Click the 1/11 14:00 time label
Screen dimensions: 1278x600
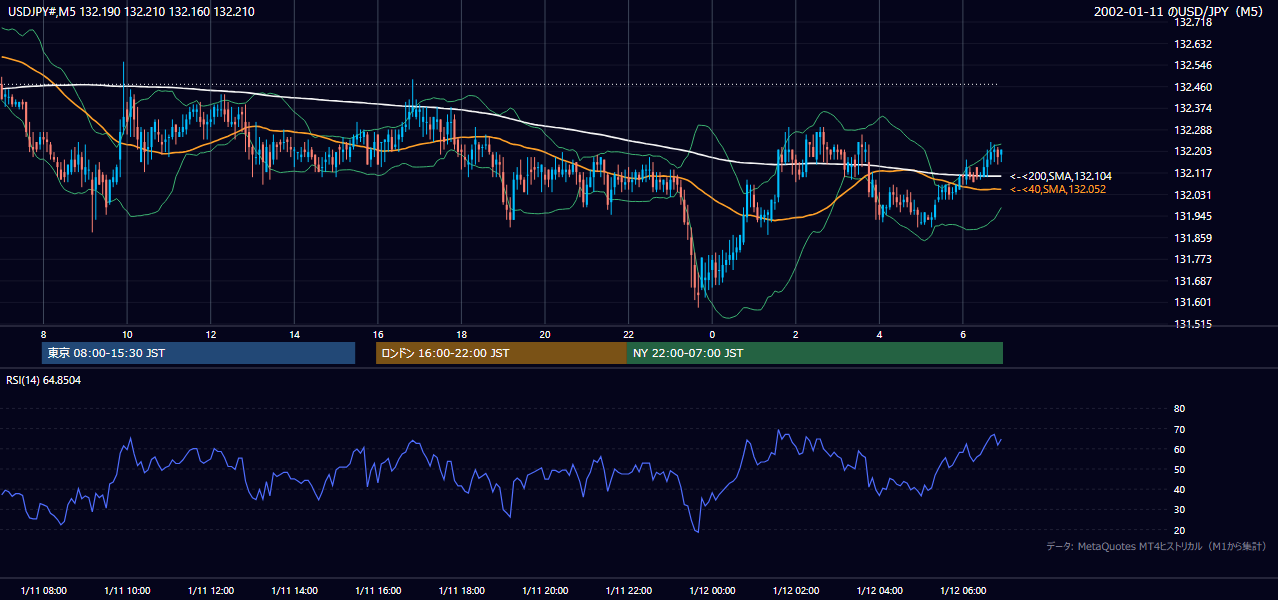coord(294,591)
